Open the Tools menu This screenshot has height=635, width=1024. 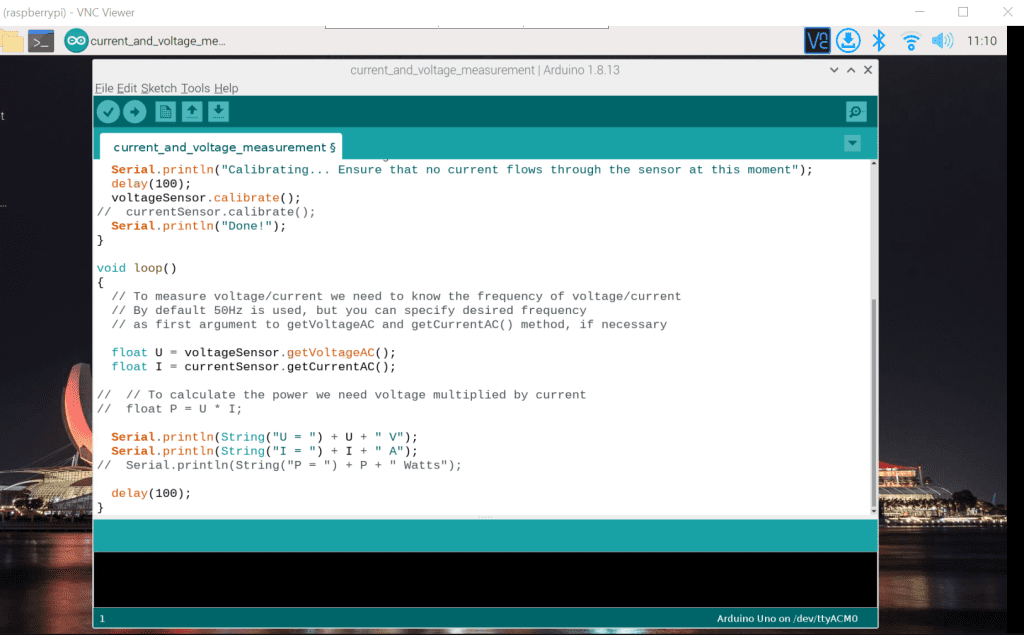point(195,88)
